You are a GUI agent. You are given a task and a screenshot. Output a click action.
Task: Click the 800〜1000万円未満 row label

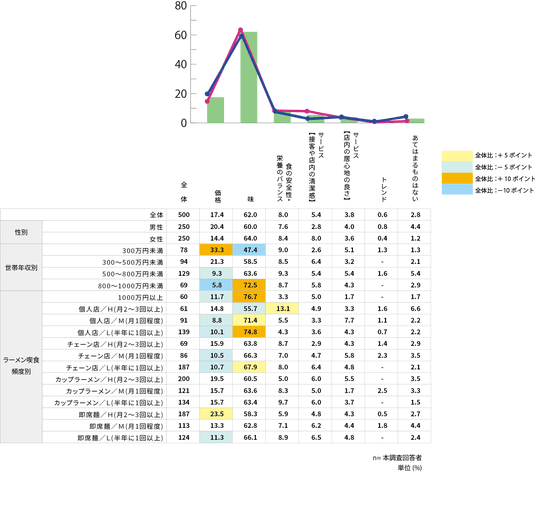[x=131, y=285]
